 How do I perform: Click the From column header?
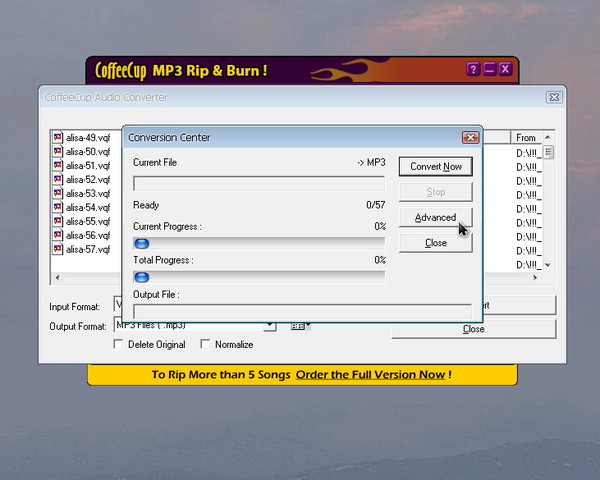[527, 137]
